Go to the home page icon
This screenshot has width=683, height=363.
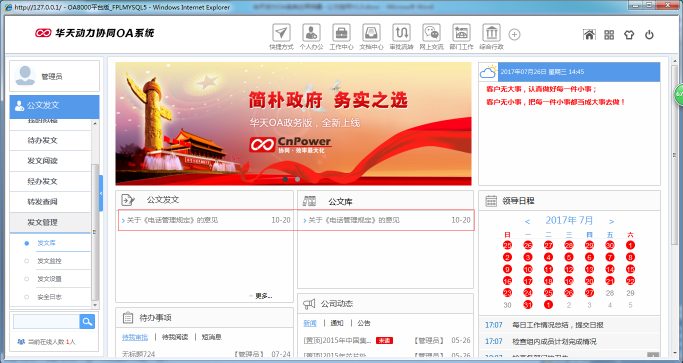(x=589, y=35)
